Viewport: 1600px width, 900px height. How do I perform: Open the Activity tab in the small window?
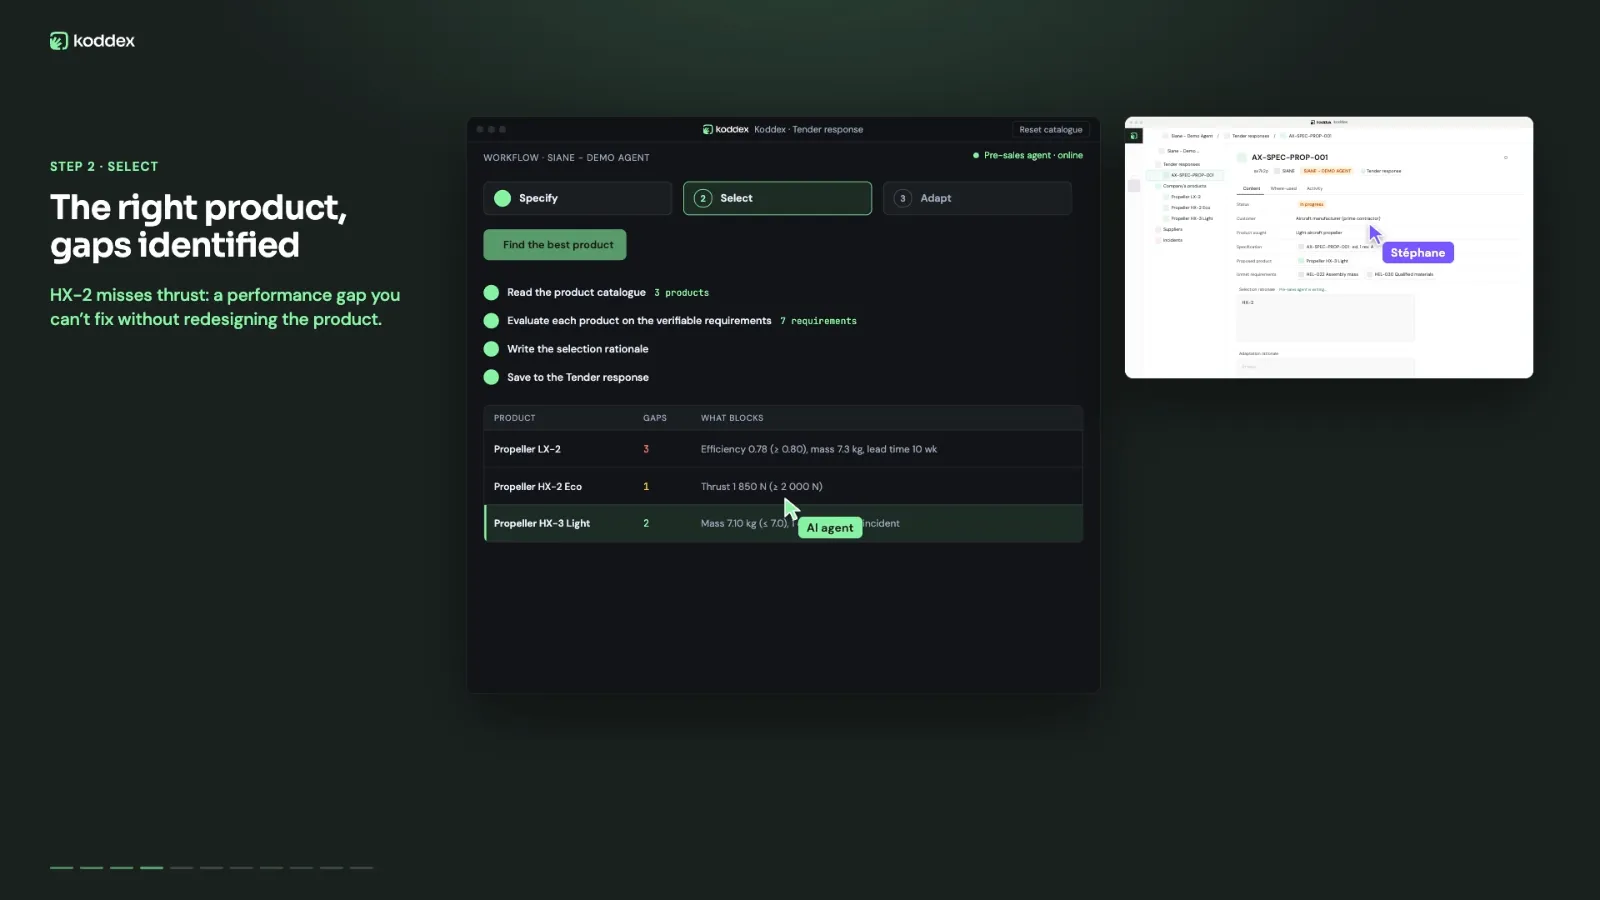[x=1314, y=188]
